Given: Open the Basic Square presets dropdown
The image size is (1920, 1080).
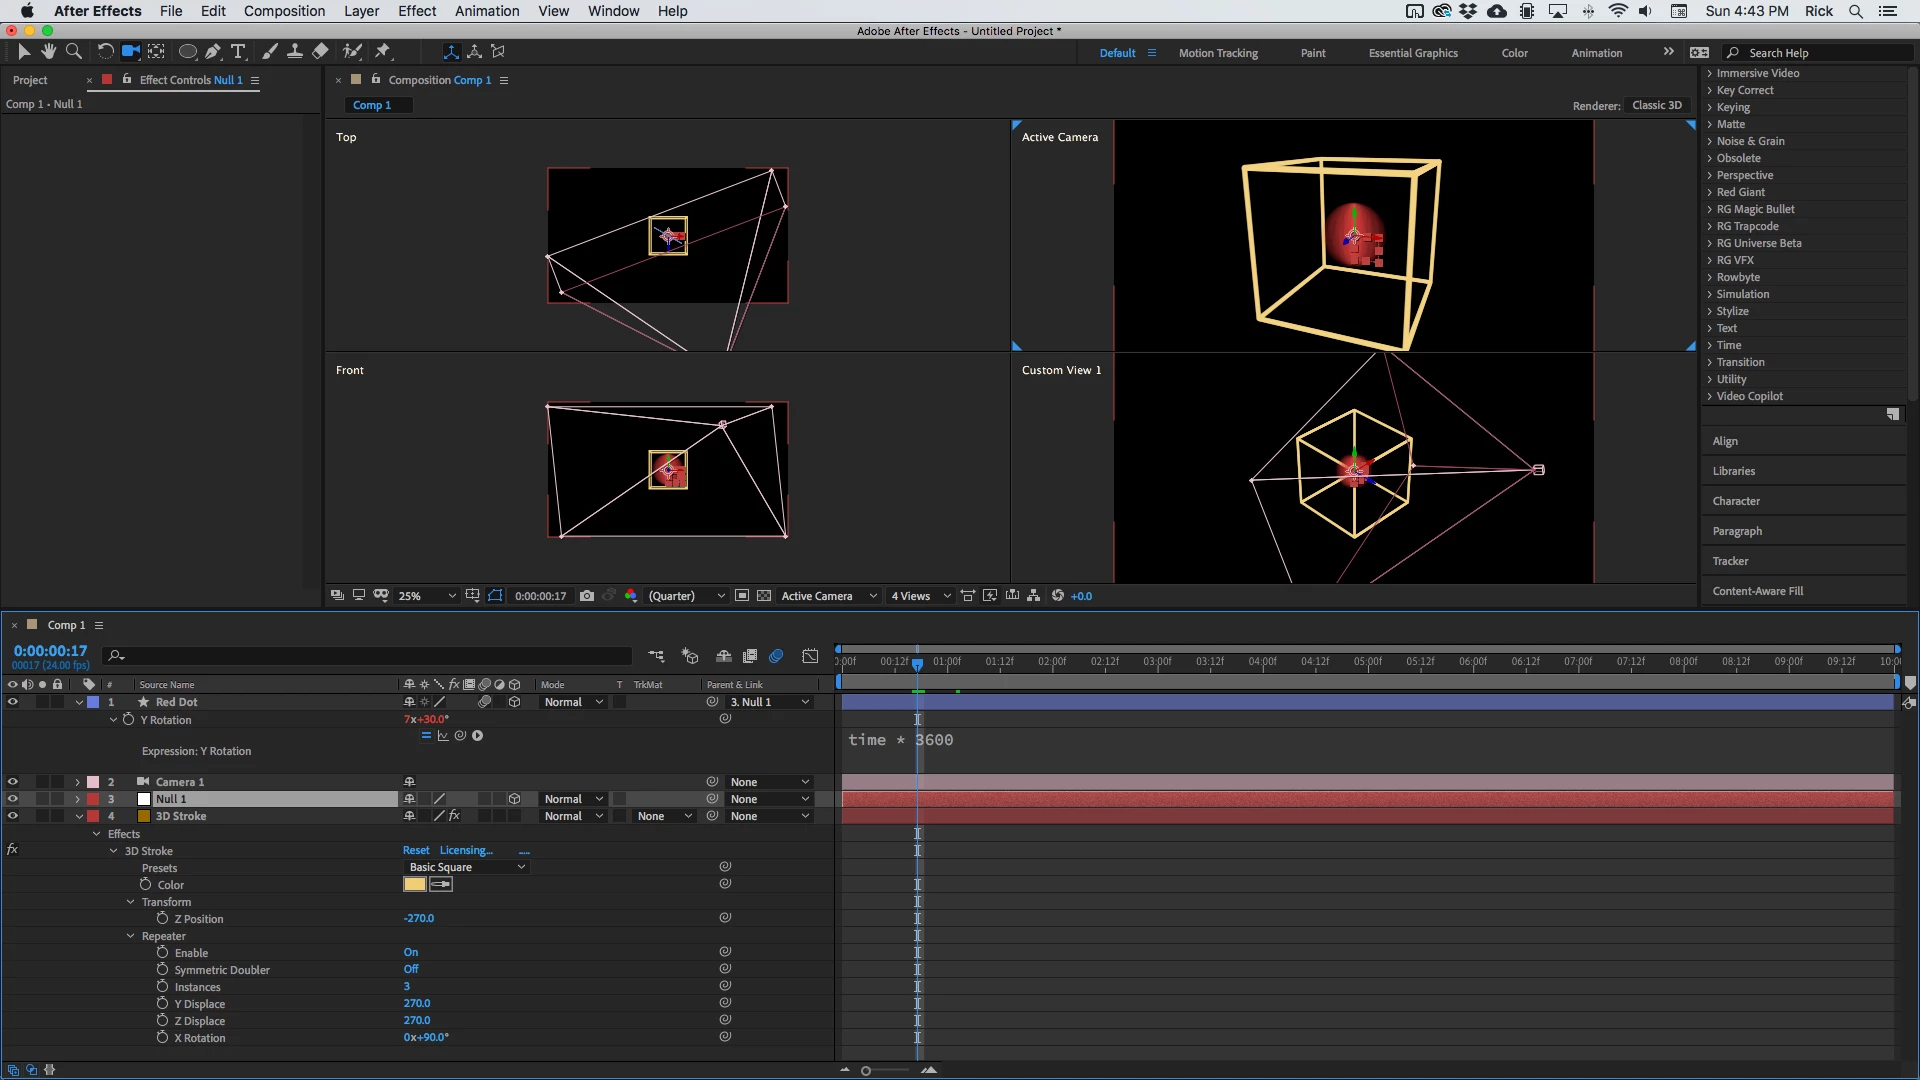Looking at the screenshot, I should click(x=466, y=867).
